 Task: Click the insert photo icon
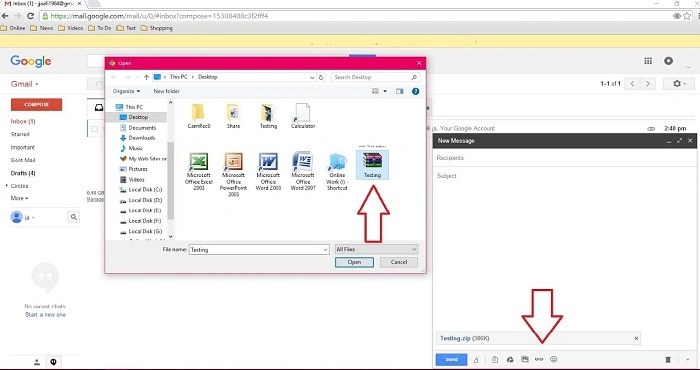525,360
